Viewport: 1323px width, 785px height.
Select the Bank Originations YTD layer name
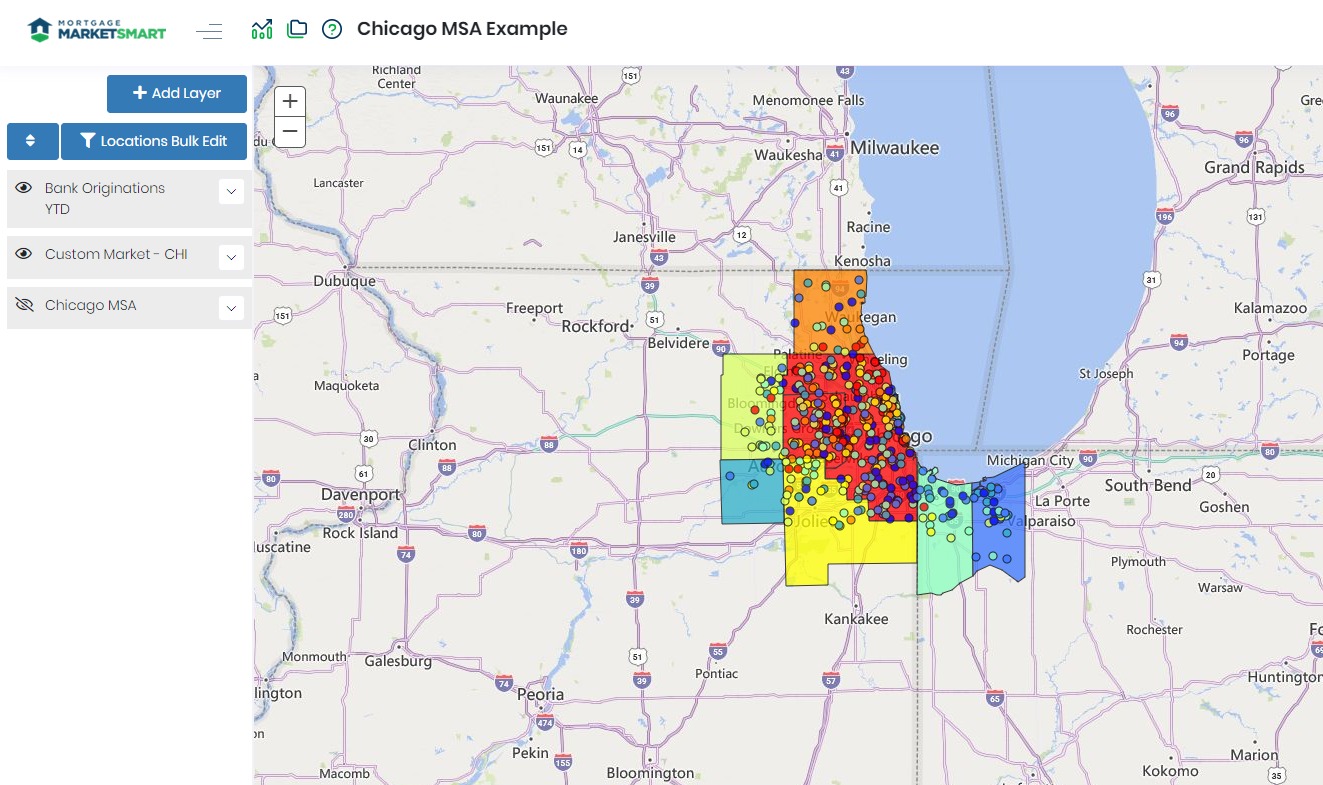[105, 198]
